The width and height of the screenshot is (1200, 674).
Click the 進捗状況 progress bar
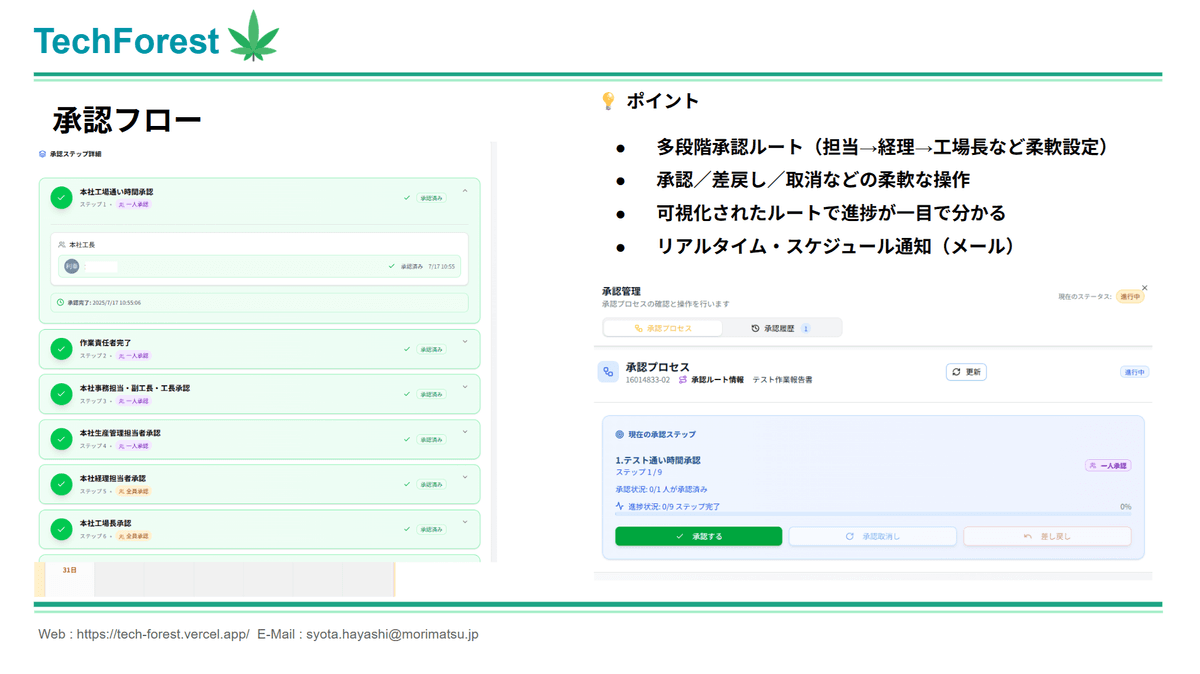click(x=870, y=514)
